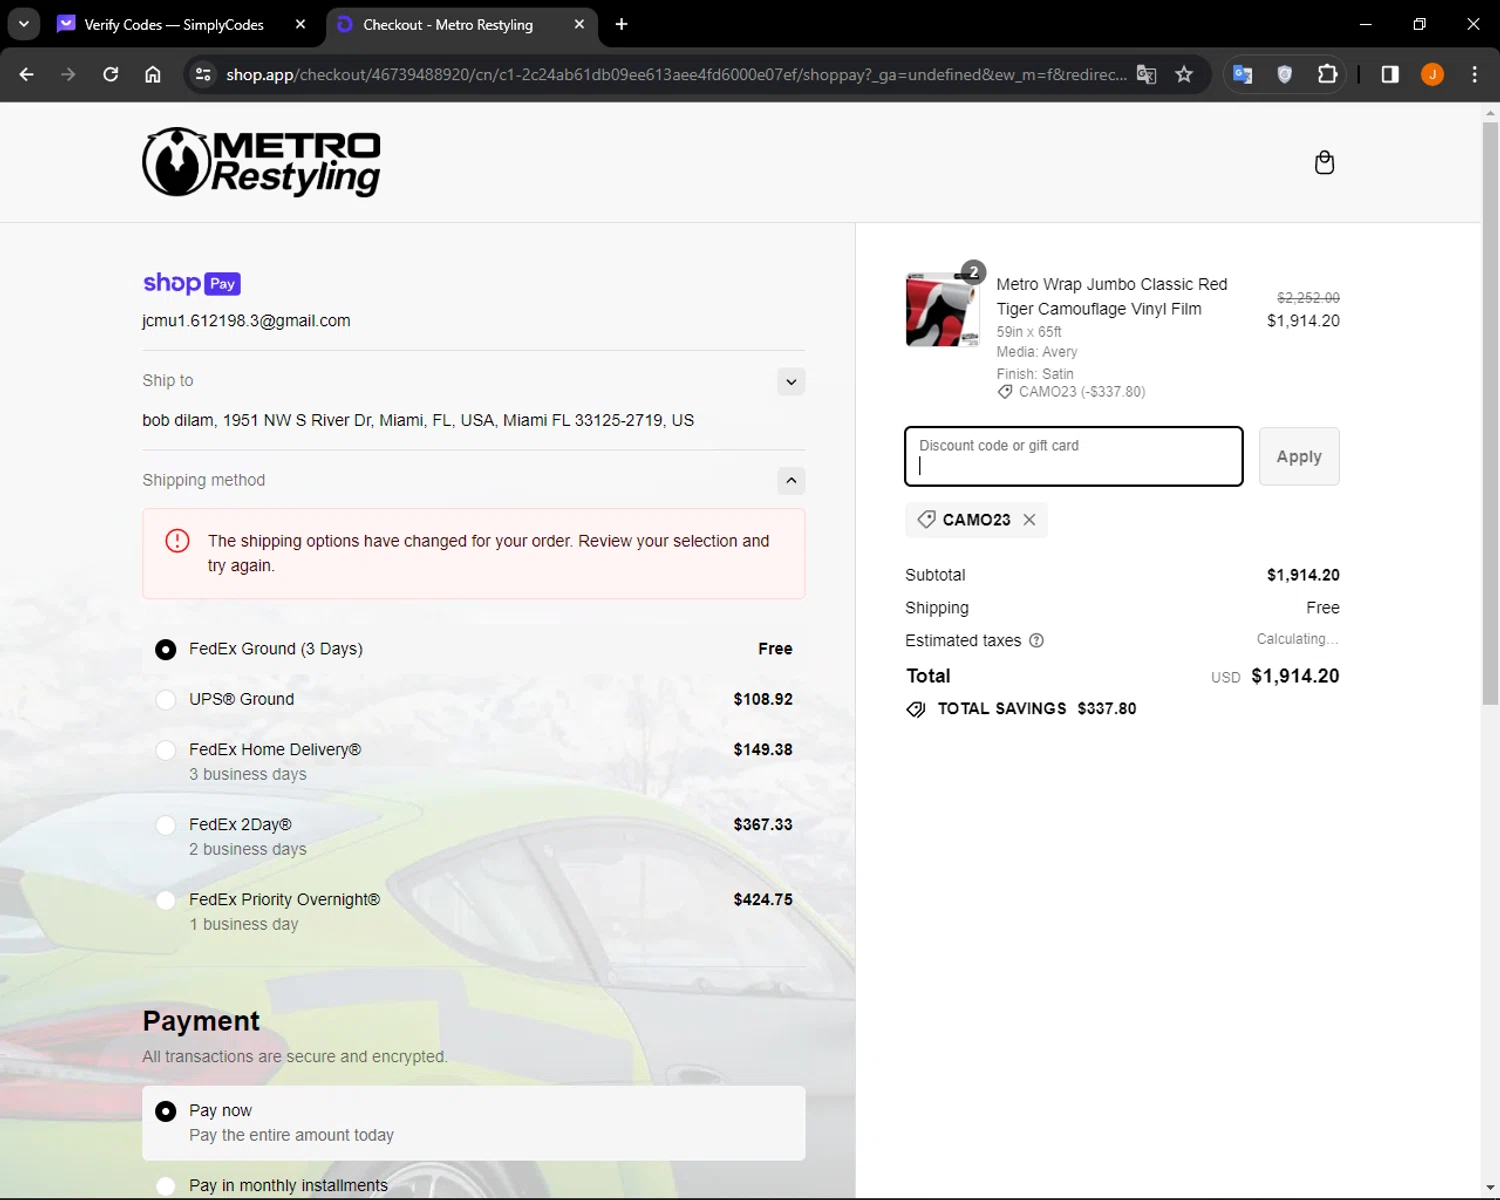1500x1200 pixels.
Task: Open the Chrome three-dot menu
Action: [x=1474, y=74]
